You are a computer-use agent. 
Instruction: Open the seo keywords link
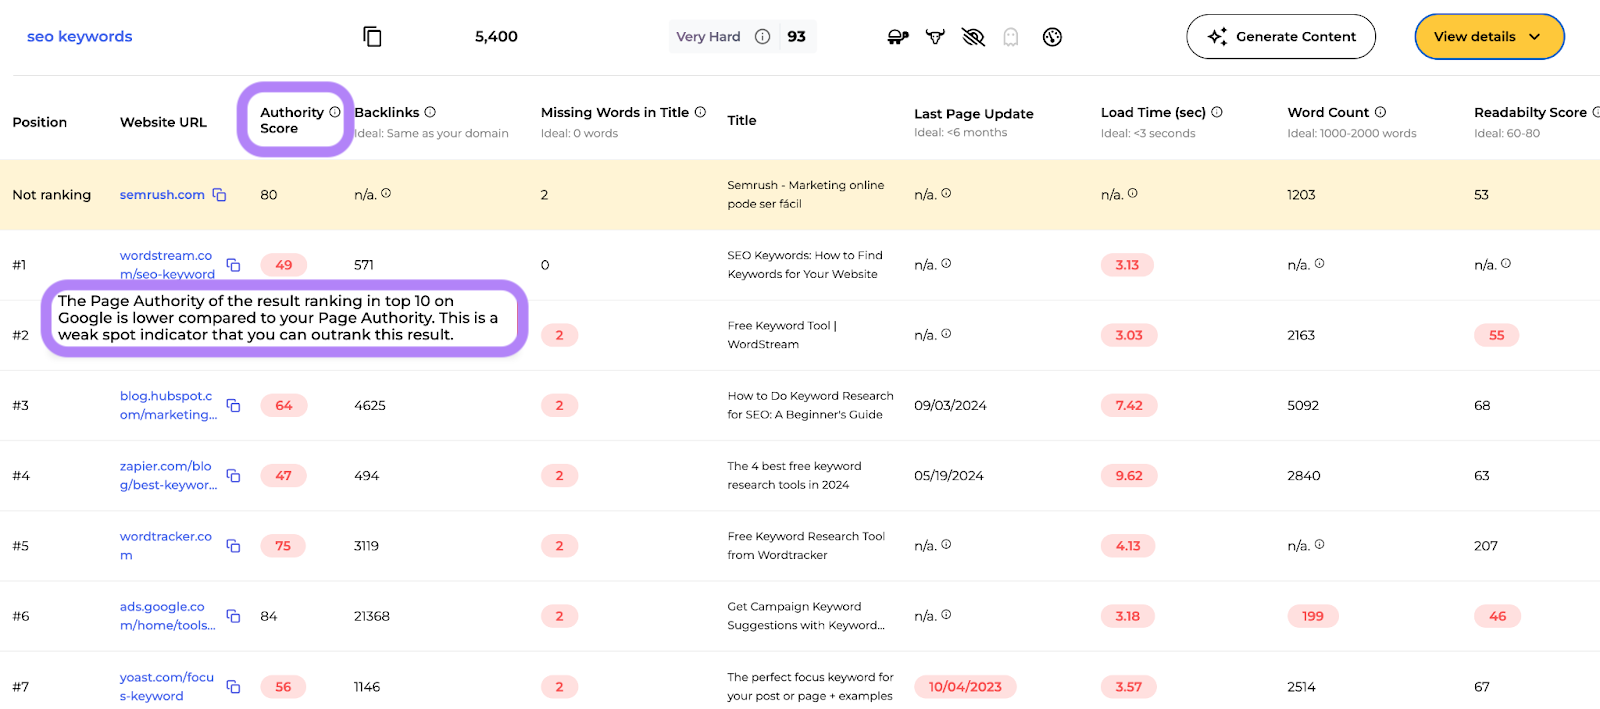pyautogui.click(x=79, y=37)
